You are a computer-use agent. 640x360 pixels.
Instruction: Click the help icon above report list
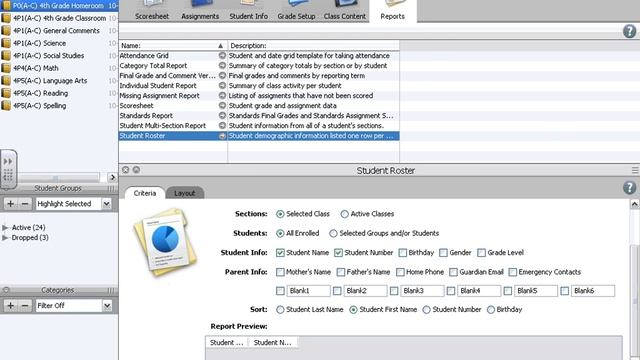pos(629,31)
